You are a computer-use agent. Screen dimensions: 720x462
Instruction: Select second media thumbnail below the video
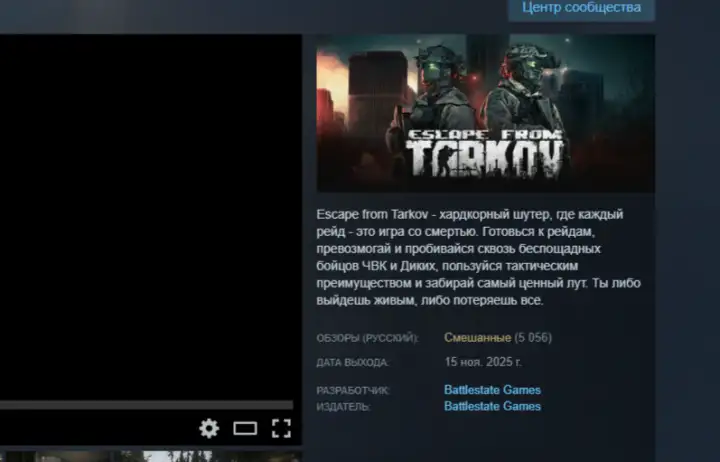click(200, 456)
